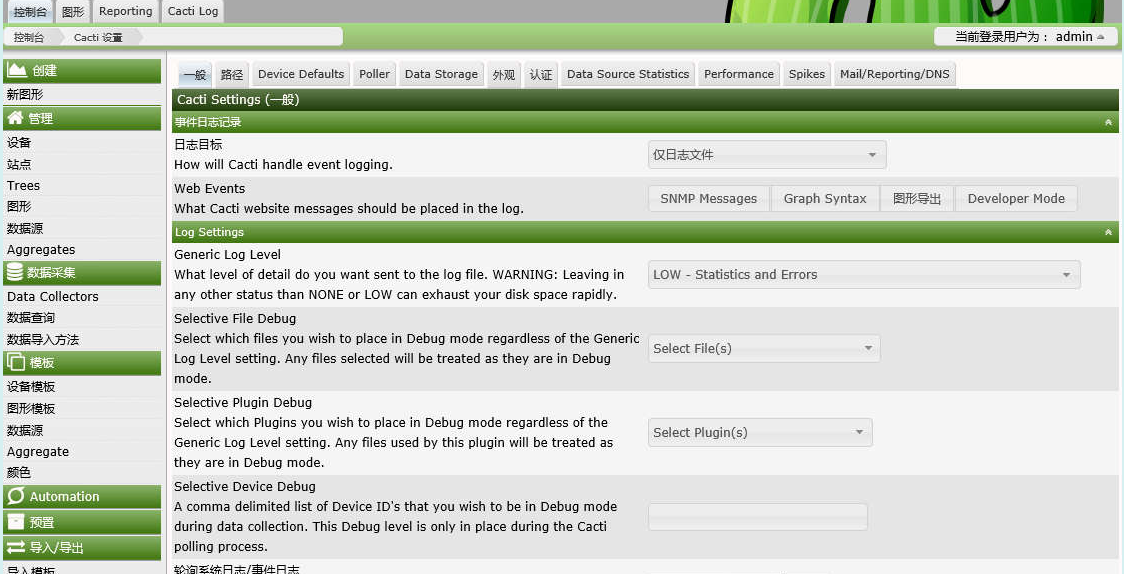1124x574 pixels.
Task: Collapse the 事件日志记录 section chevron
Action: [x=1108, y=122]
